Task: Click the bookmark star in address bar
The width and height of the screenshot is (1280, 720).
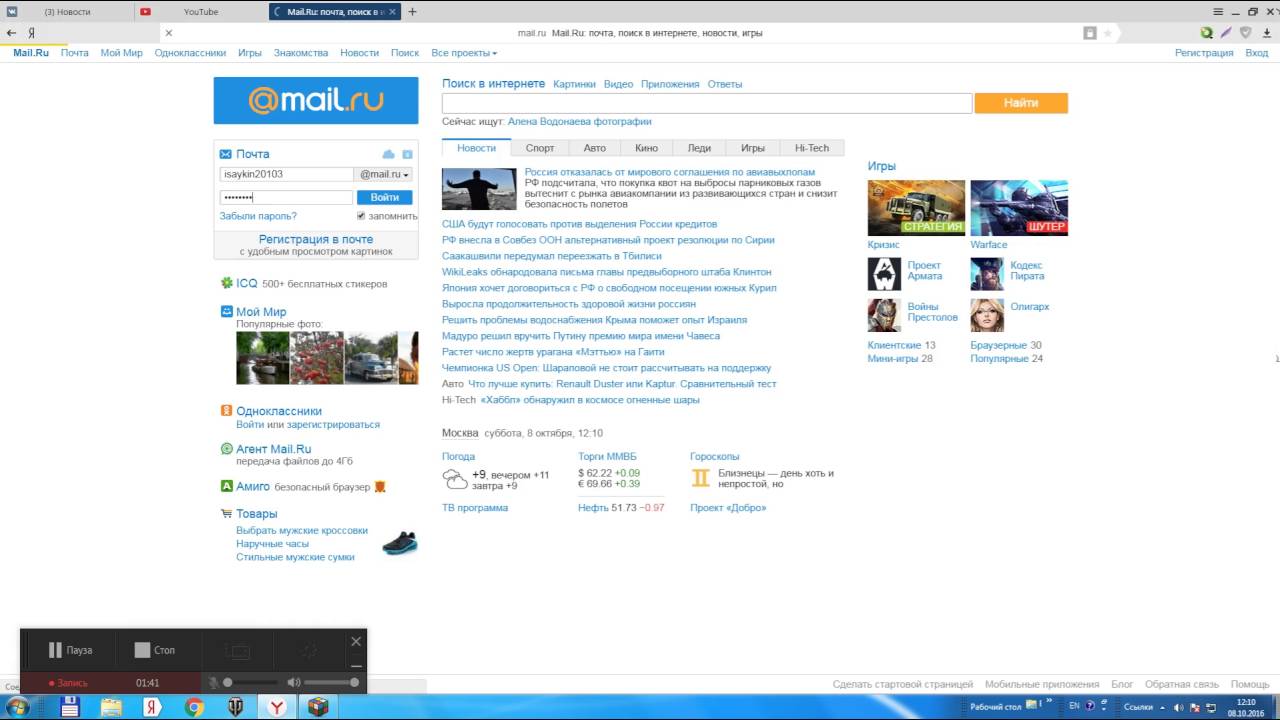Action: [1107, 33]
